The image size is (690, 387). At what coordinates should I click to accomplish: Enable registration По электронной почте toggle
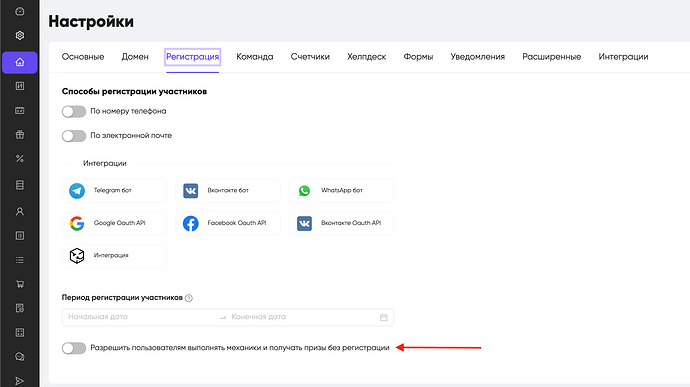(74, 136)
